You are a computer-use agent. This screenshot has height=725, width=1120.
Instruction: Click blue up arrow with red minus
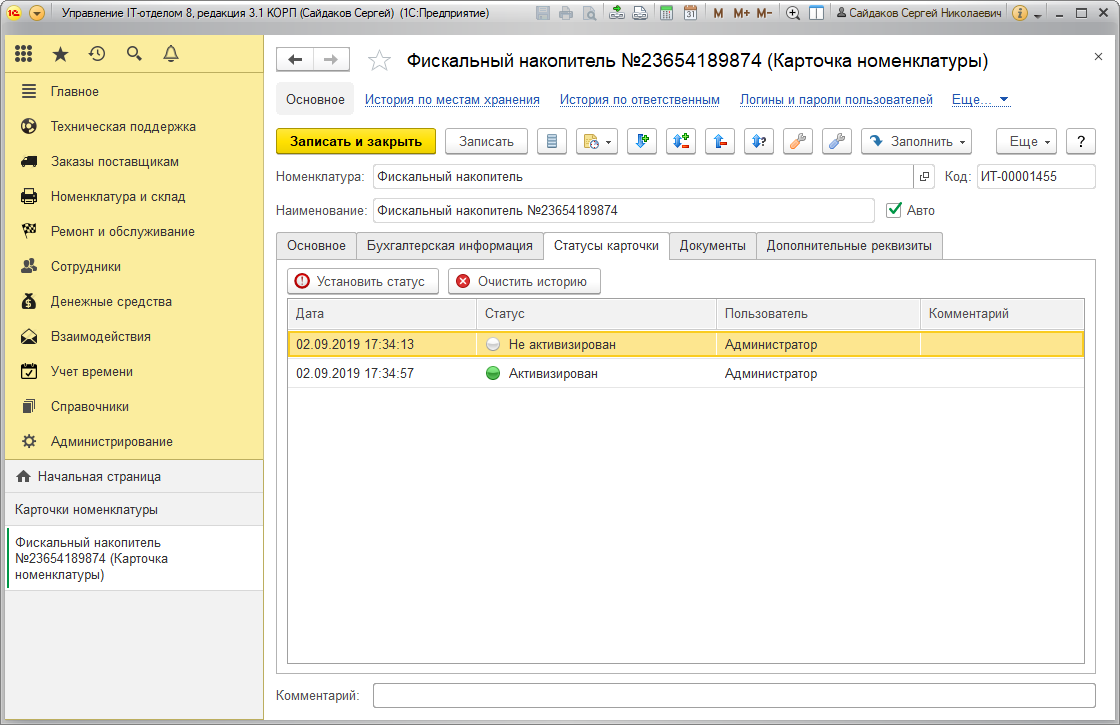click(x=720, y=141)
